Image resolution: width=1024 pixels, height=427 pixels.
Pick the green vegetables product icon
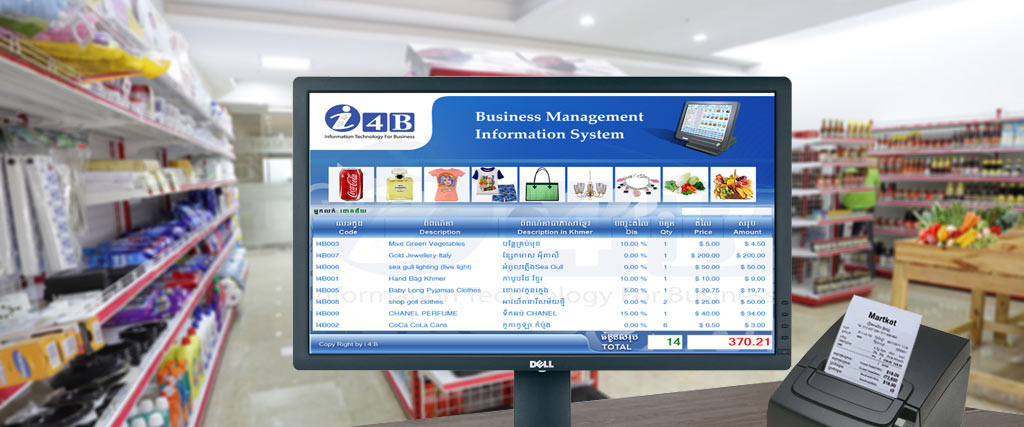click(x=685, y=185)
